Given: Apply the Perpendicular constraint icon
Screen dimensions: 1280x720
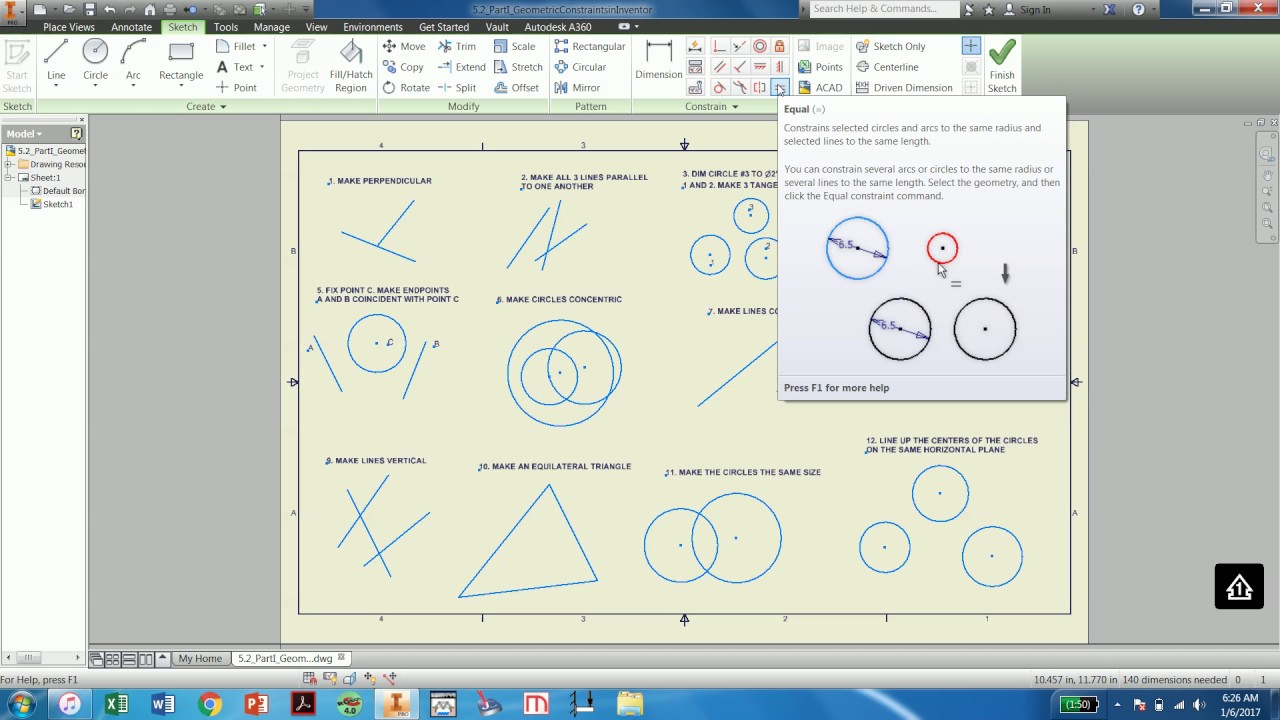Looking at the screenshot, I should [x=739, y=67].
